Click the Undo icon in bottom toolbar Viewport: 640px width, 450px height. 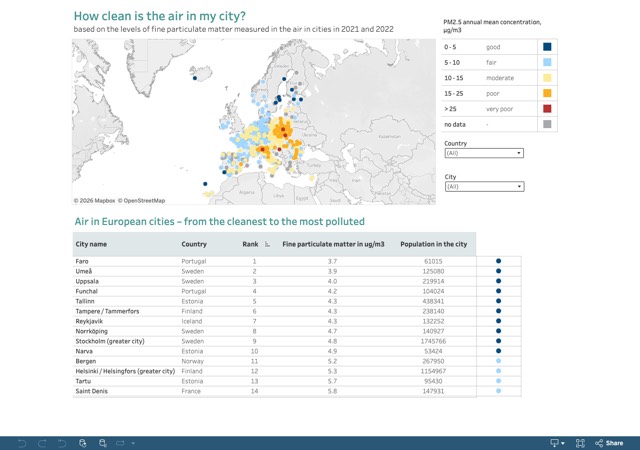[x=22, y=443]
